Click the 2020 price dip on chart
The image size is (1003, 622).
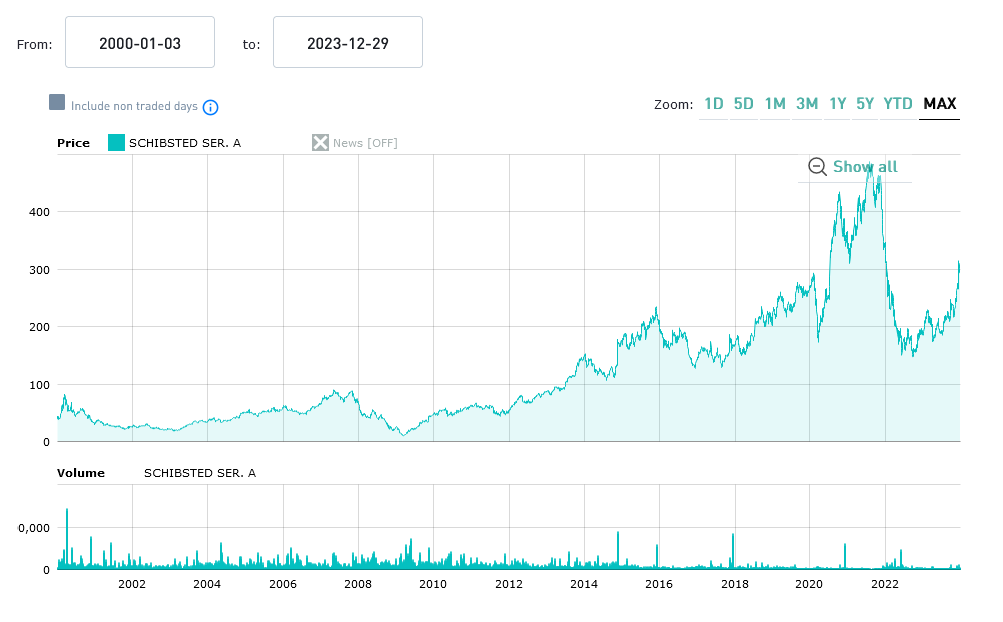click(x=819, y=338)
